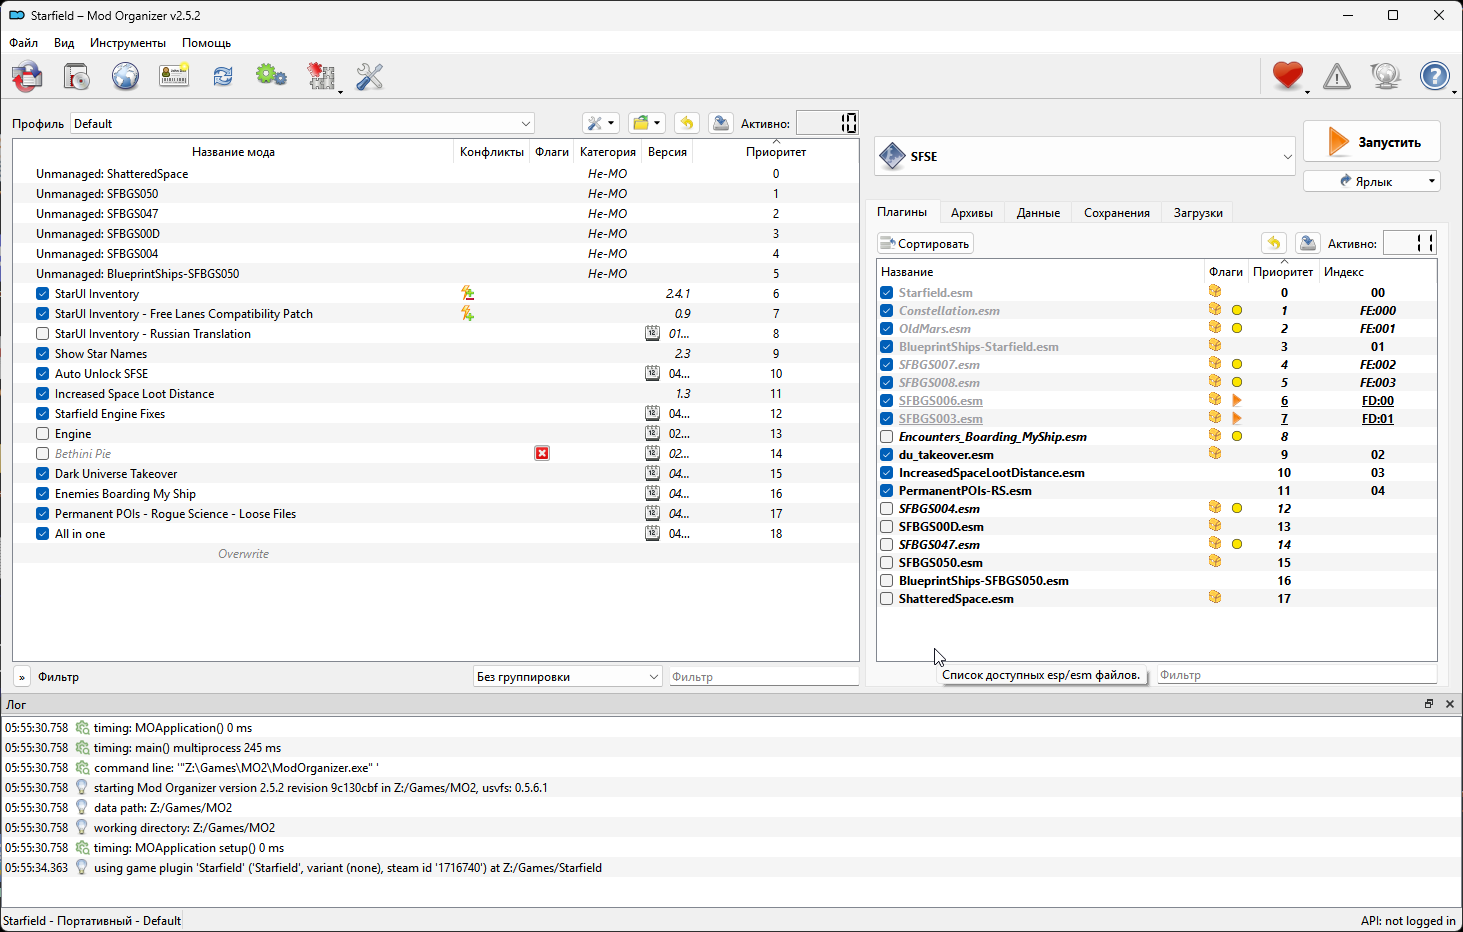Create mod list backup icon

[x=720, y=123]
